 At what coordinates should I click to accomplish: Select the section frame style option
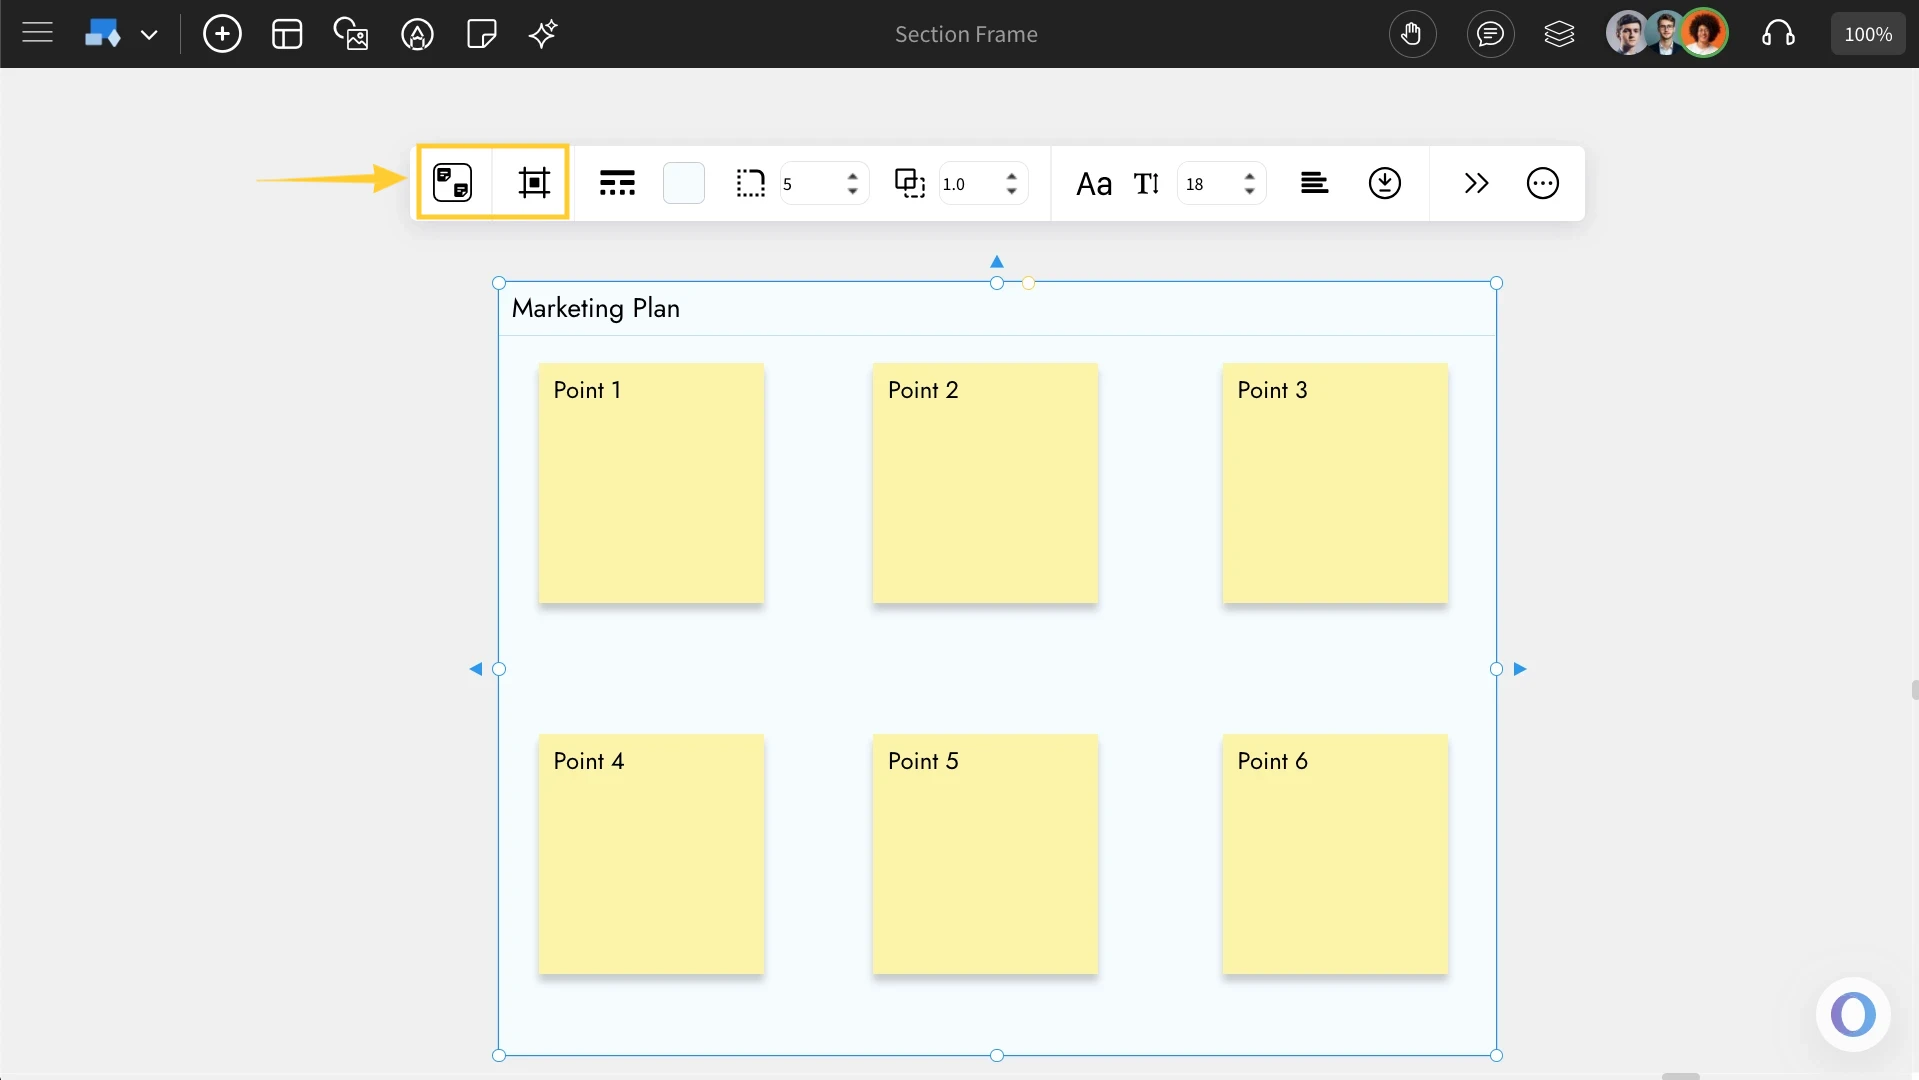click(452, 182)
